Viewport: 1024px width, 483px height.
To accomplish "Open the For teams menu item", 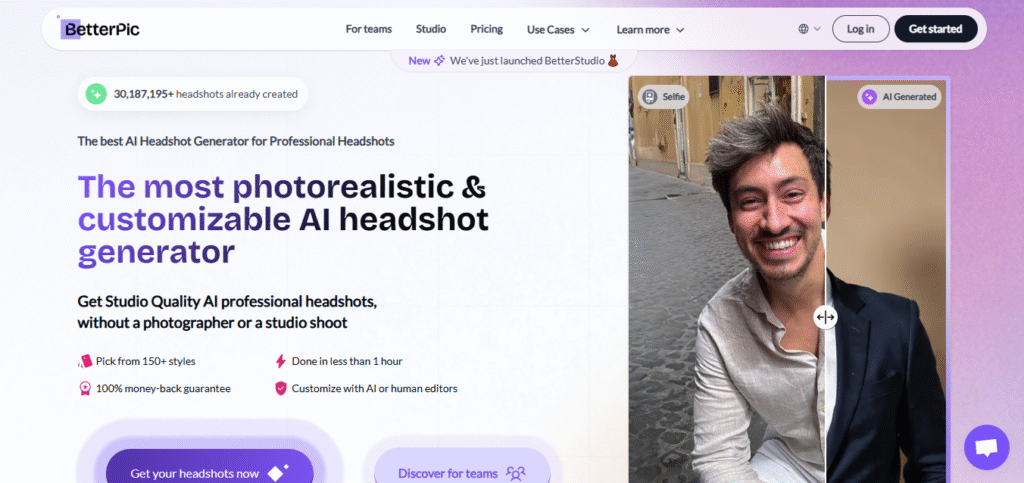I will coord(369,29).
